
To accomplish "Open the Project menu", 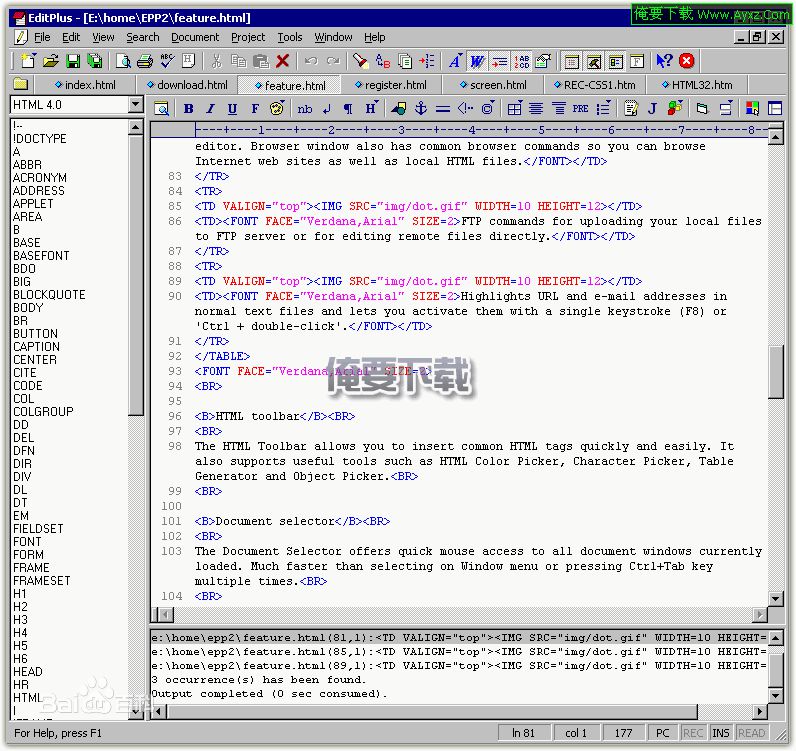I will pyautogui.click(x=248, y=37).
